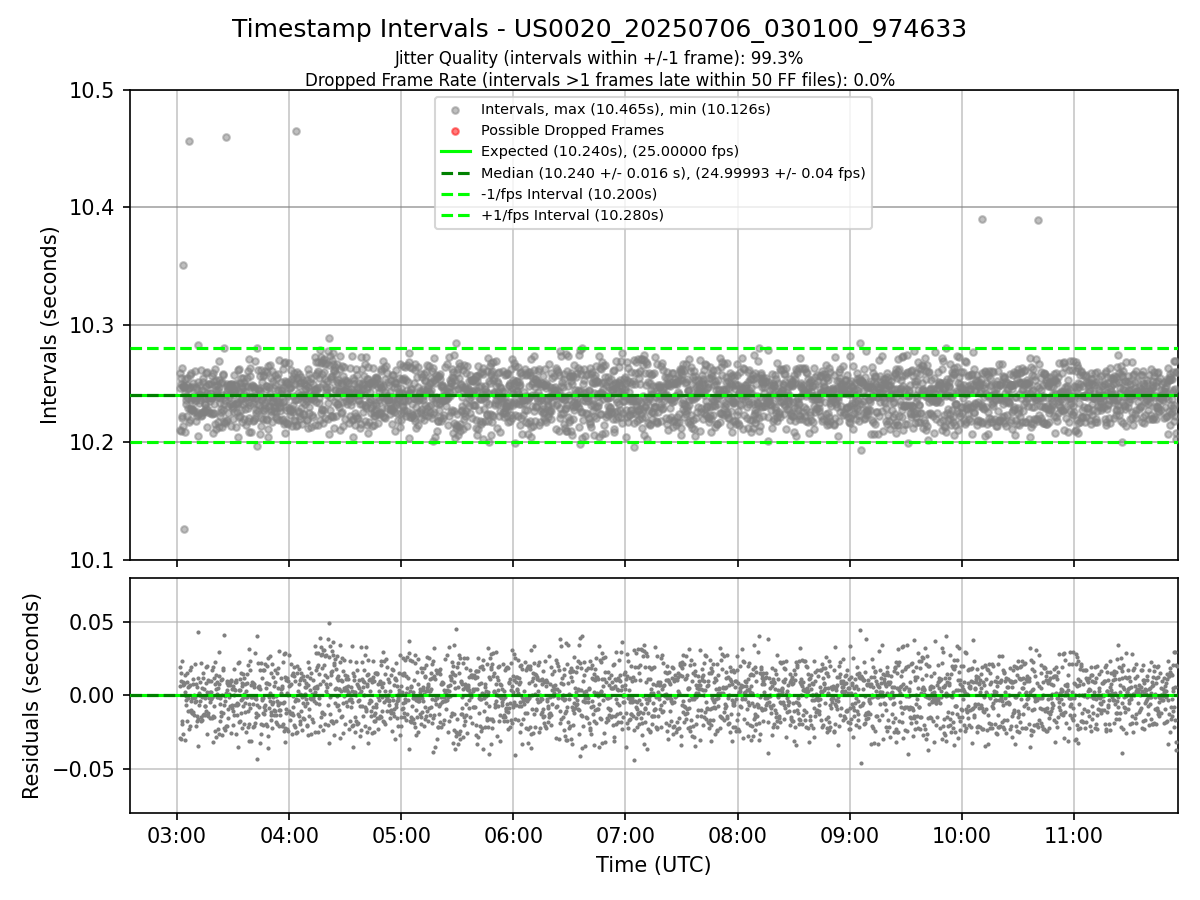Click the highest outlier point near 04:00 at 10.465s
This screenshot has height=900, width=1200.
[x=296, y=131]
